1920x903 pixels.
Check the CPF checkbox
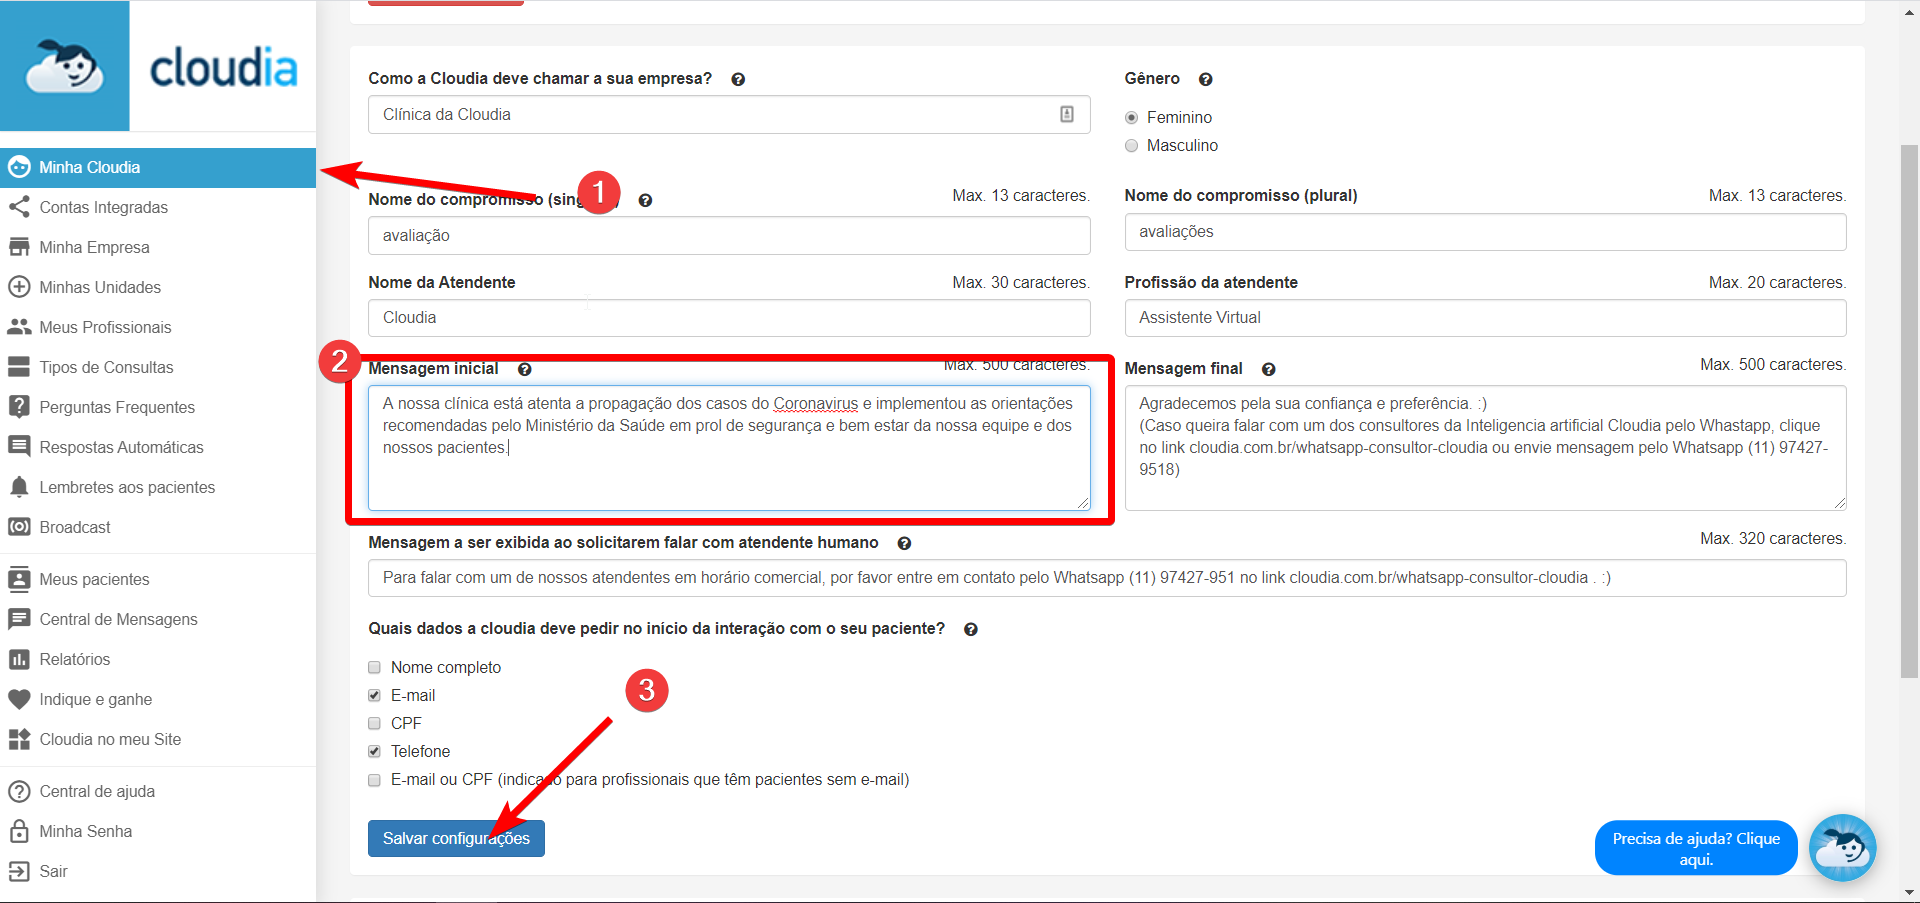point(375,723)
